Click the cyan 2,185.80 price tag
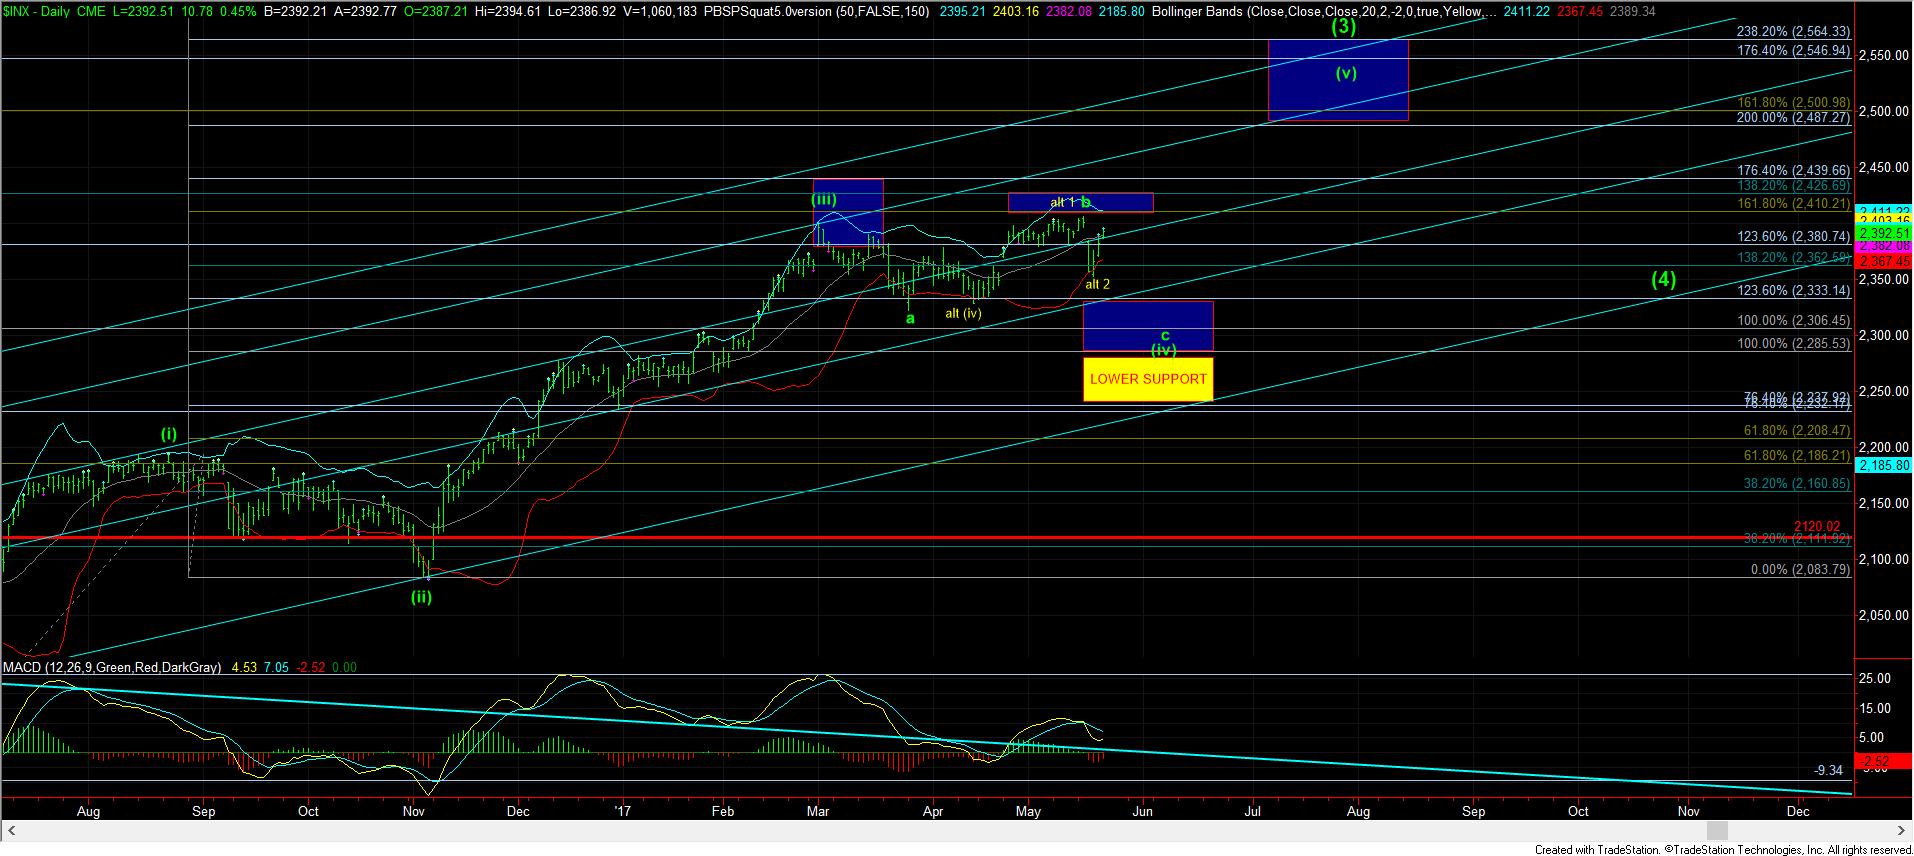This screenshot has width=1914, height=856. (x=1884, y=466)
